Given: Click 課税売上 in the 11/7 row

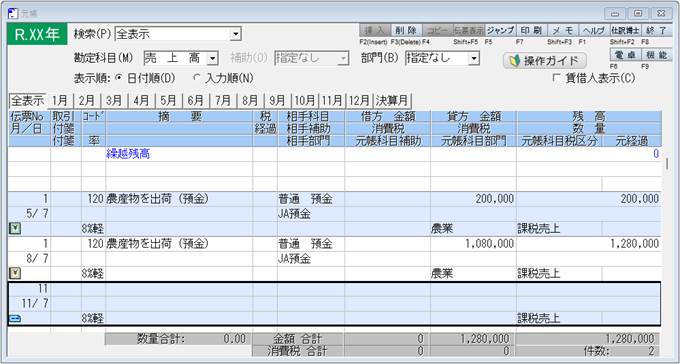Looking at the screenshot, I should [538, 319].
